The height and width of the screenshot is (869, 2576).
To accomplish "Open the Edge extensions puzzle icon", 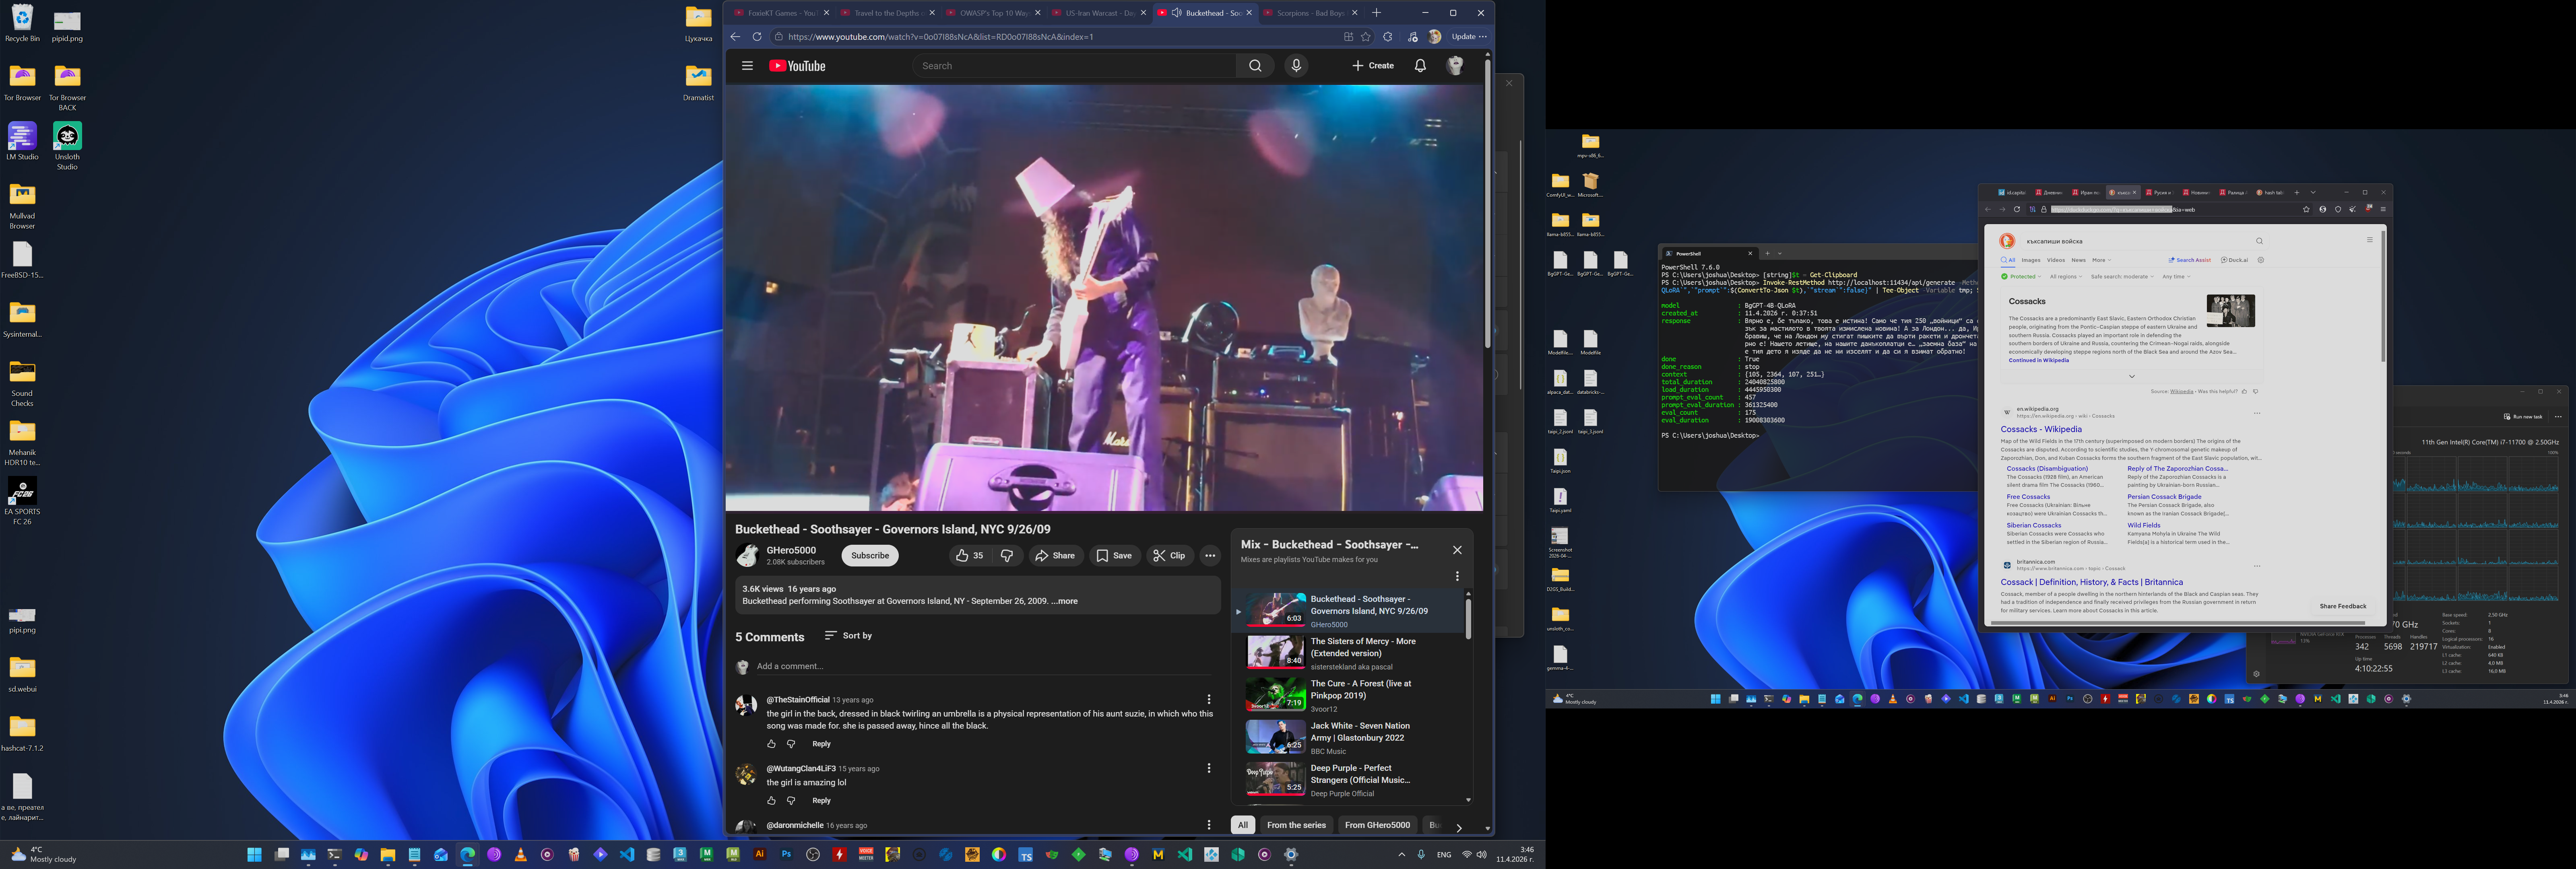I will coord(1387,37).
